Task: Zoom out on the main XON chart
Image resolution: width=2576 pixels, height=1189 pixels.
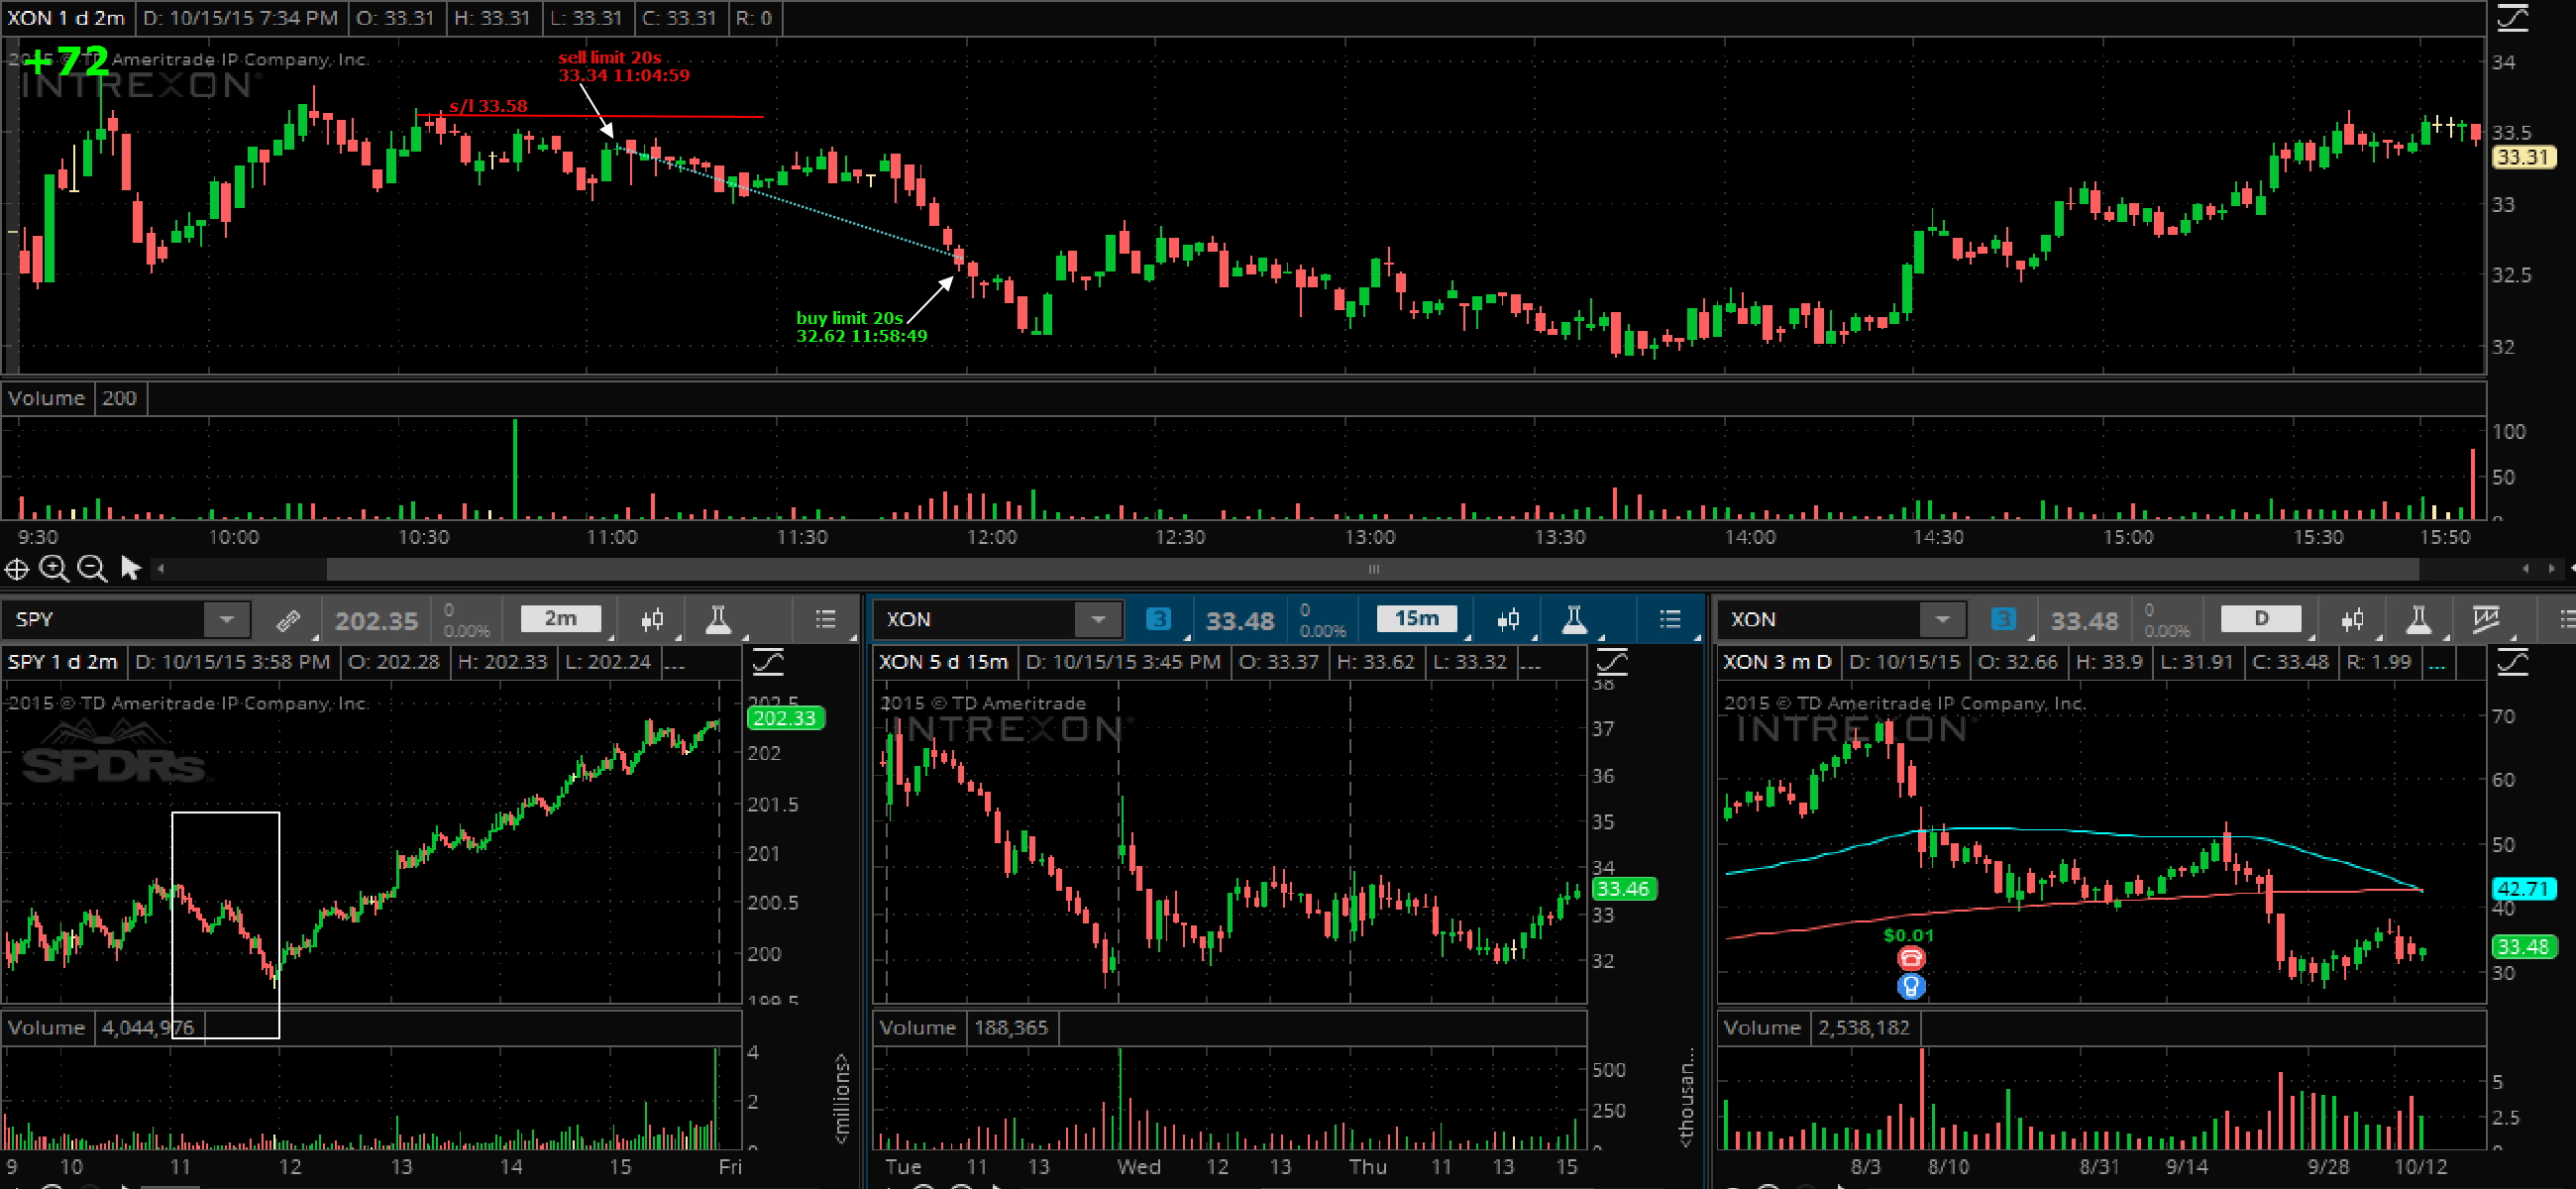Action: pyautogui.click(x=92, y=569)
